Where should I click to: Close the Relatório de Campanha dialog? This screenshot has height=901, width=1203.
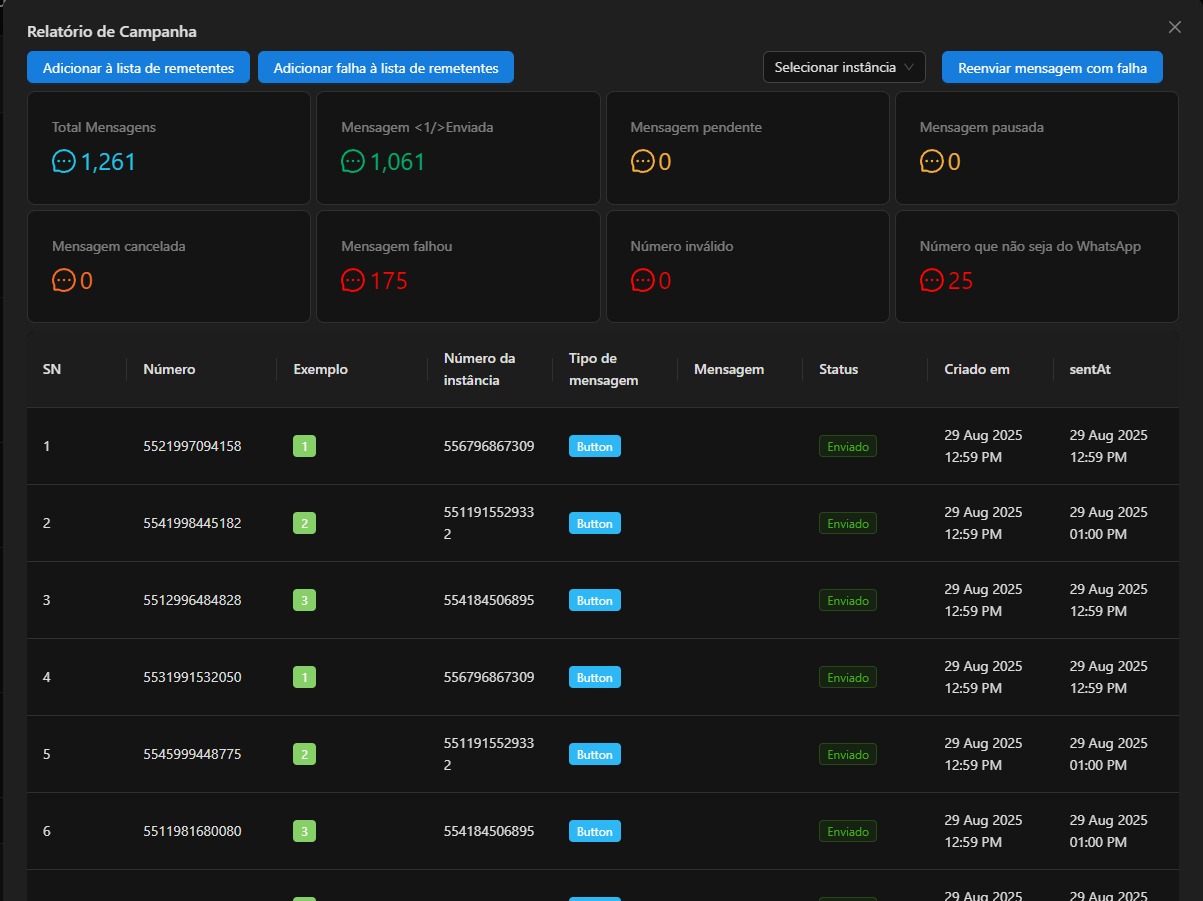tap(1174, 28)
